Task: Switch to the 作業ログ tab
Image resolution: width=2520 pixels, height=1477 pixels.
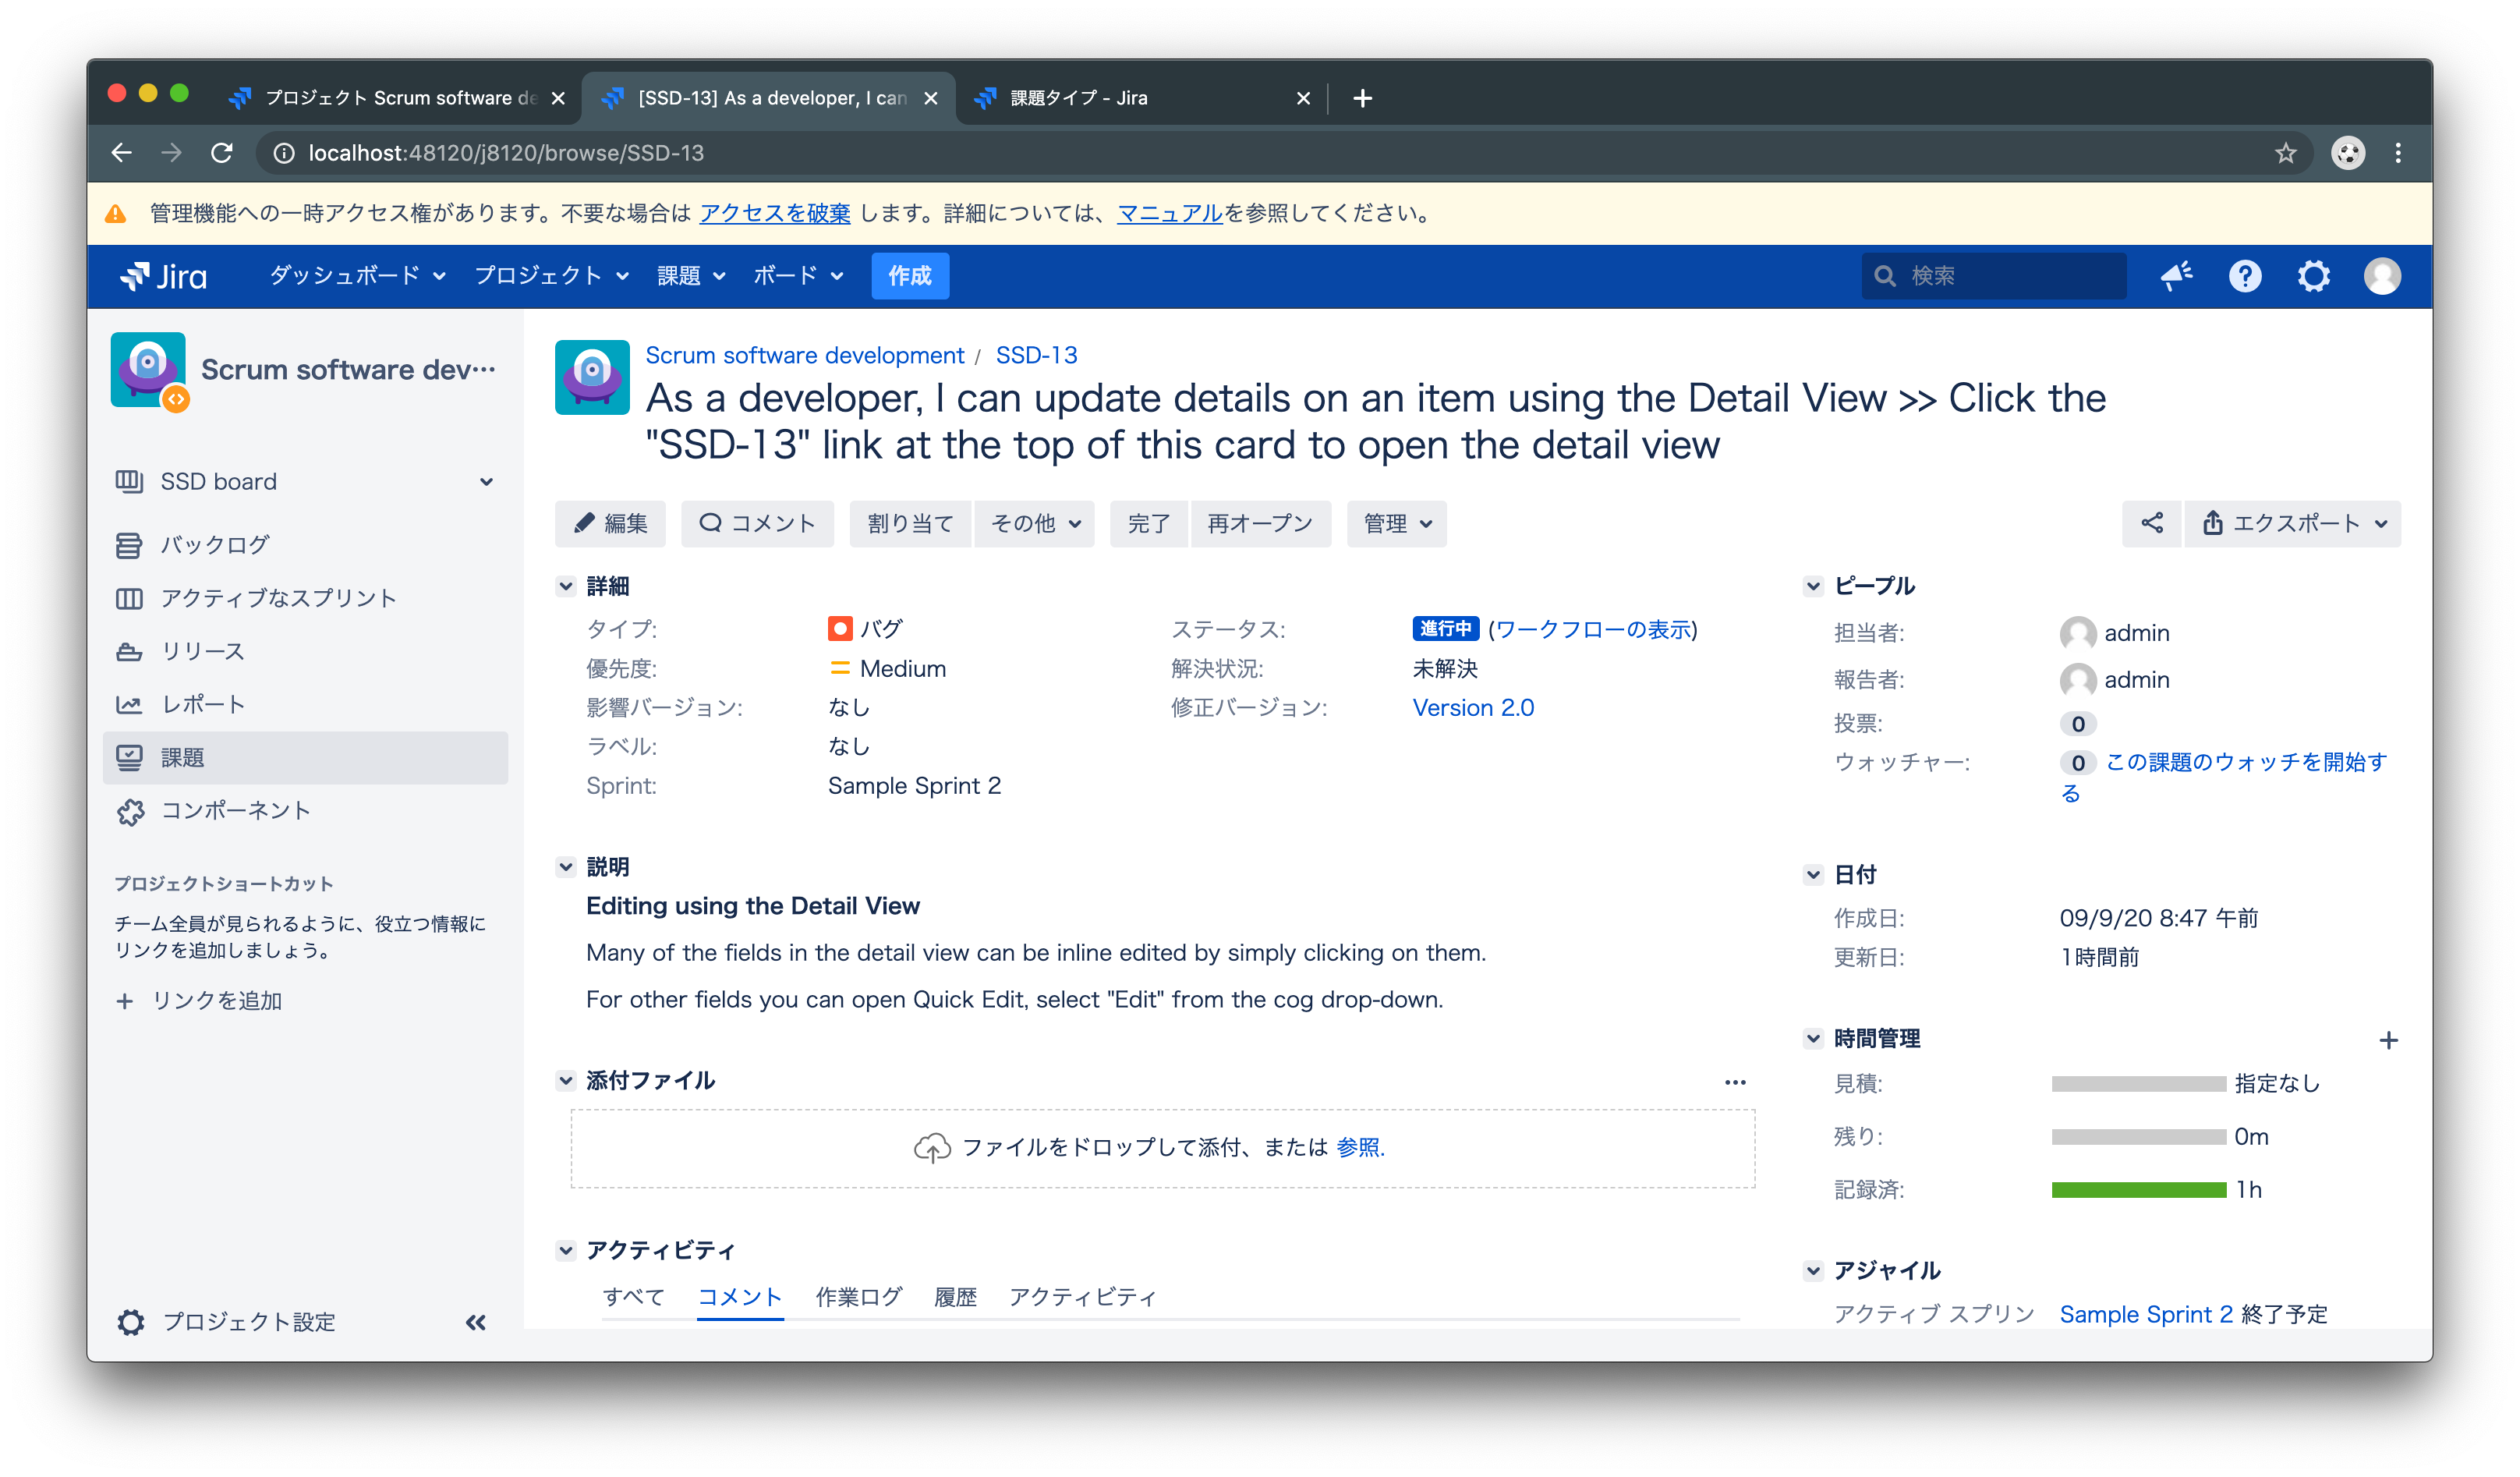Action: (x=858, y=1297)
